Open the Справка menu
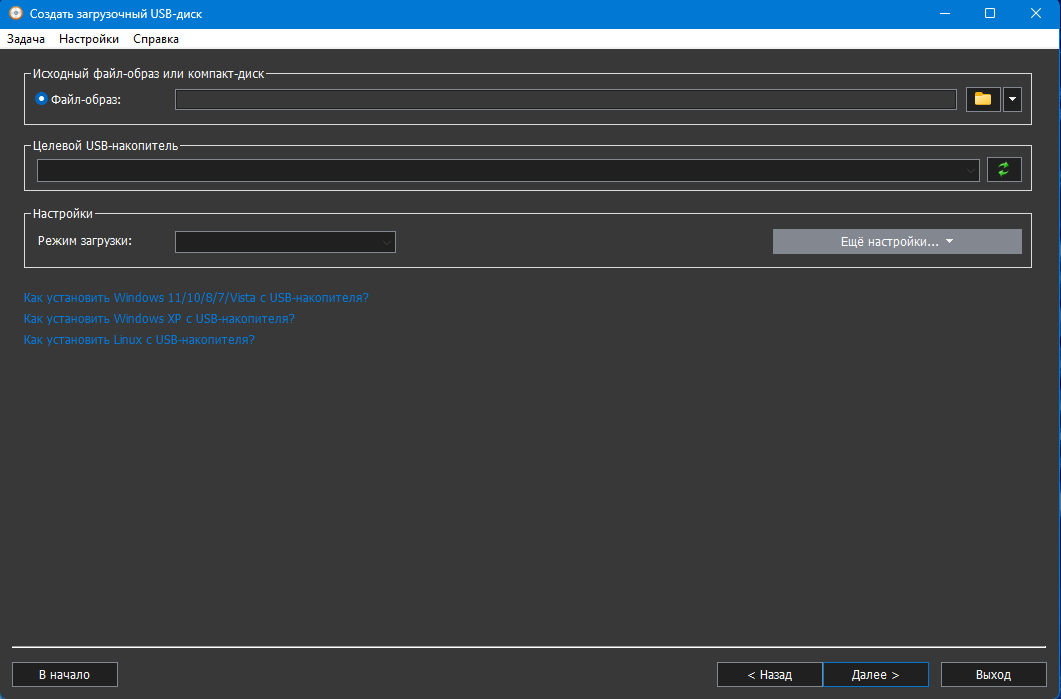This screenshot has width=1061, height=699. (x=156, y=39)
